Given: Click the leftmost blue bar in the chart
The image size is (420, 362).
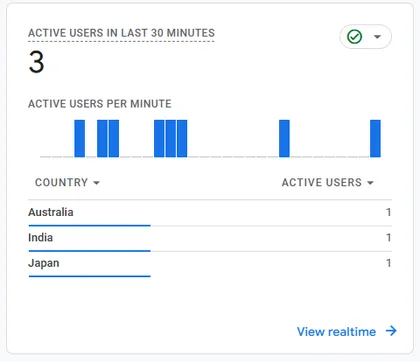Looking at the screenshot, I should tap(80, 138).
